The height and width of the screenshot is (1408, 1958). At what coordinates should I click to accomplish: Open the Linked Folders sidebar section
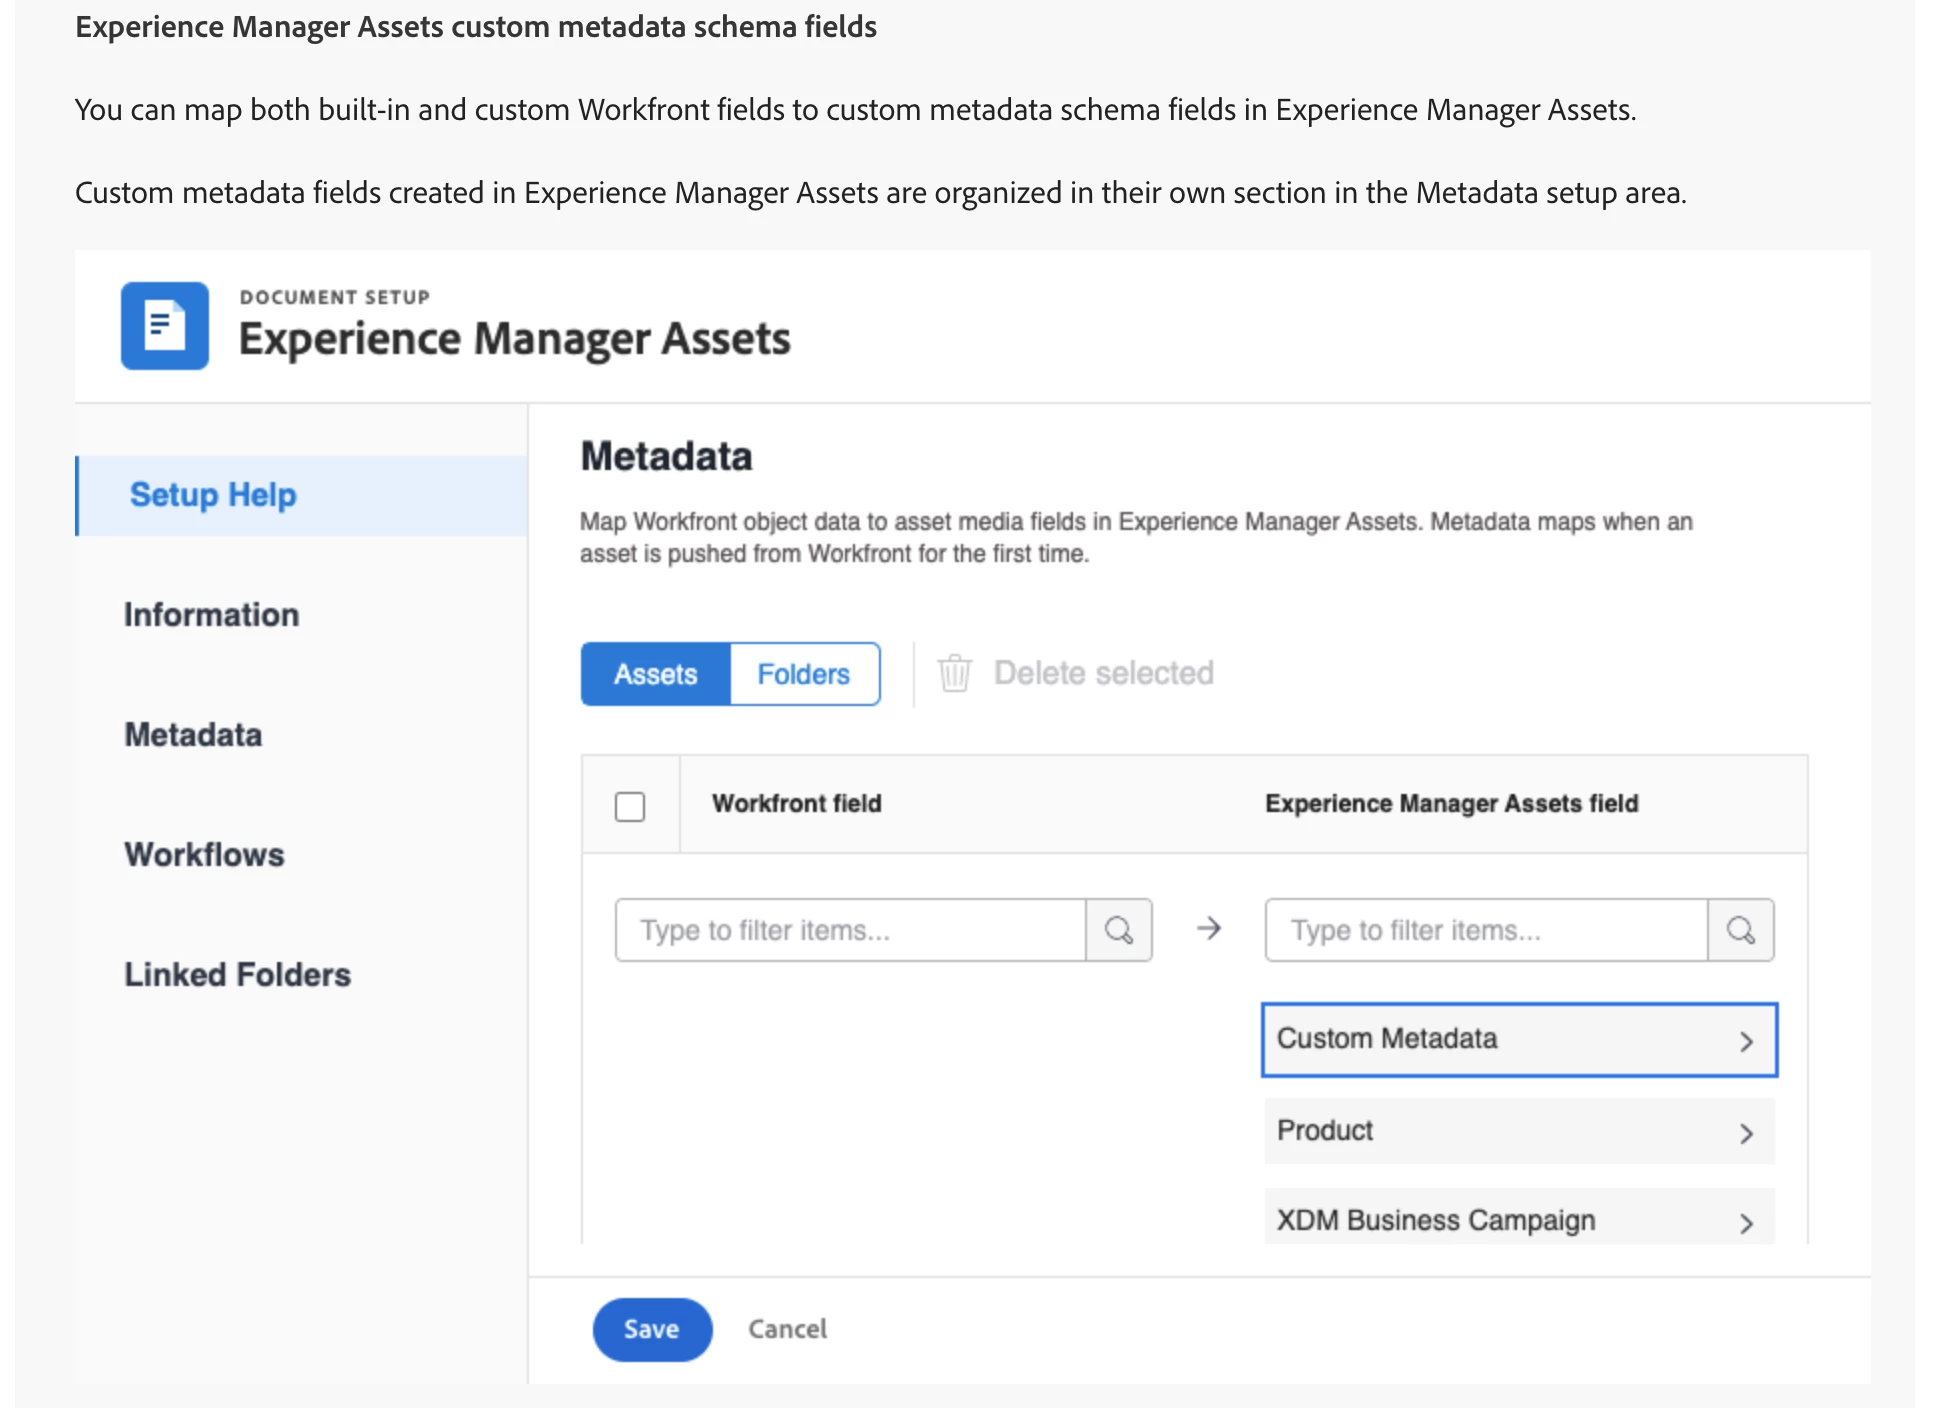click(238, 975)
